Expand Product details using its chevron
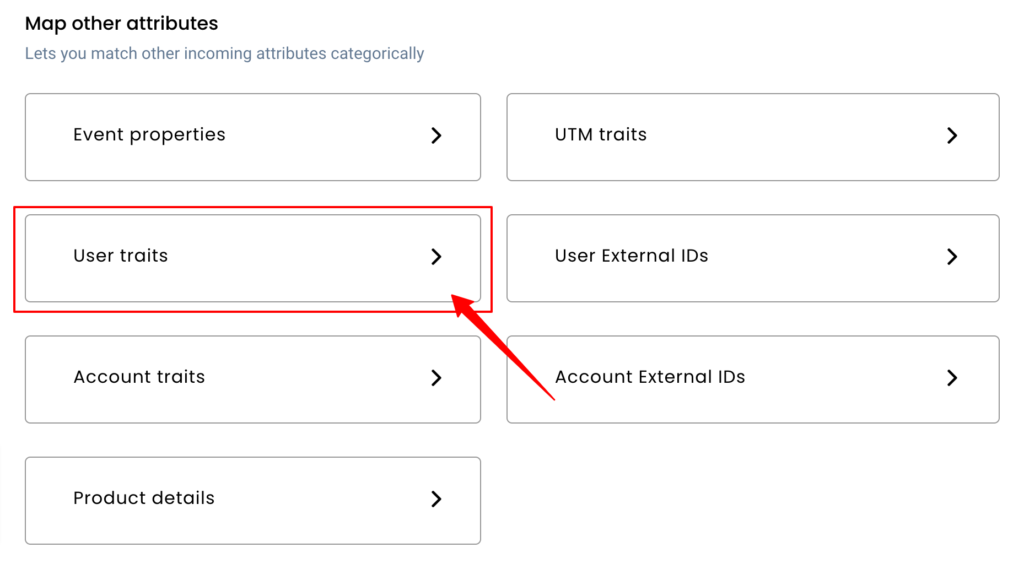1024x564 pixels. pos(436,499)
